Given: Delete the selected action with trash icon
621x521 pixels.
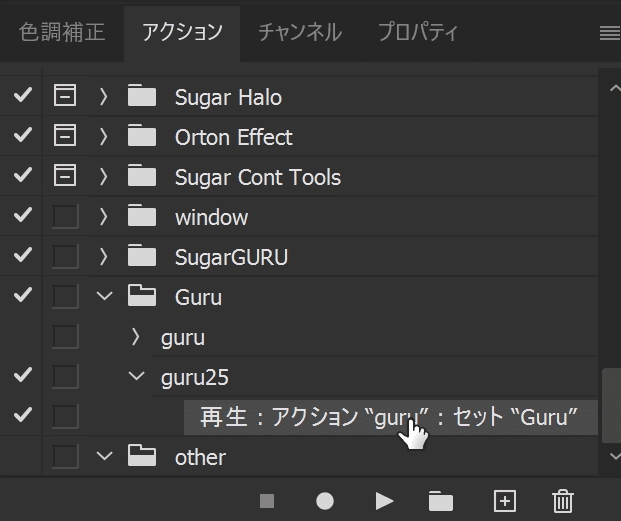Looking at the screenshot, I should (563, 501).
